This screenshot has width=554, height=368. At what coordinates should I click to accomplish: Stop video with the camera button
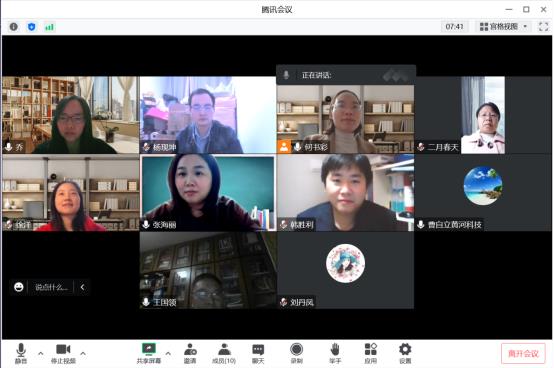click(63, 353)
